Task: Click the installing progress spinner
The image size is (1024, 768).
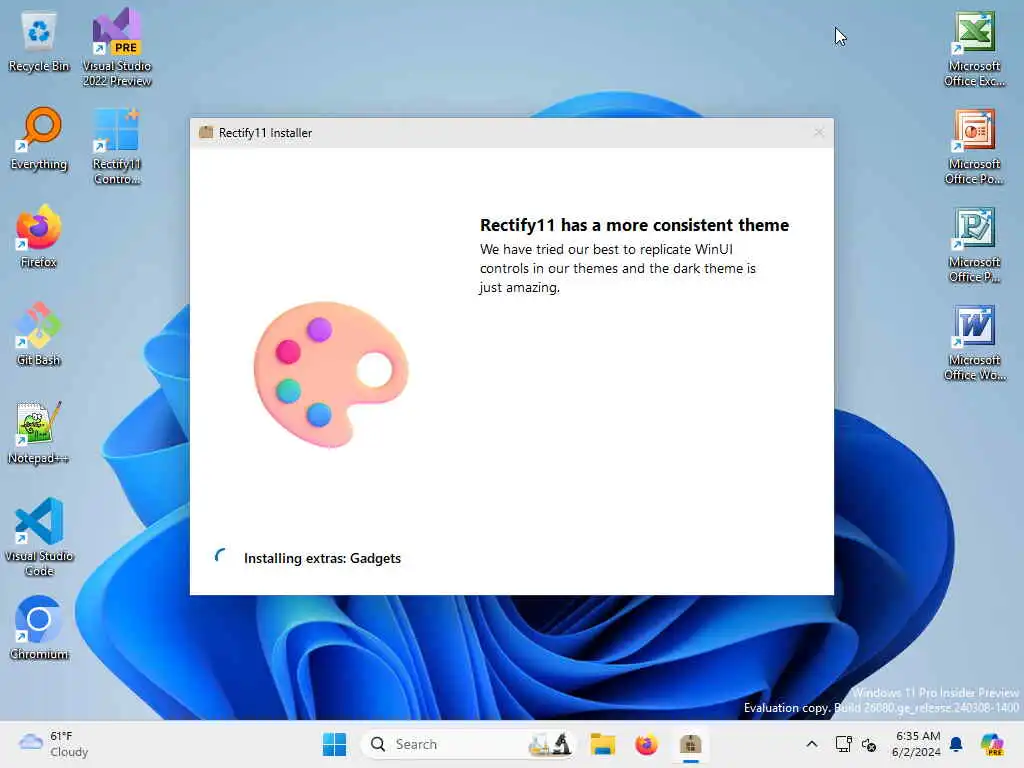Action: point(221,556)
